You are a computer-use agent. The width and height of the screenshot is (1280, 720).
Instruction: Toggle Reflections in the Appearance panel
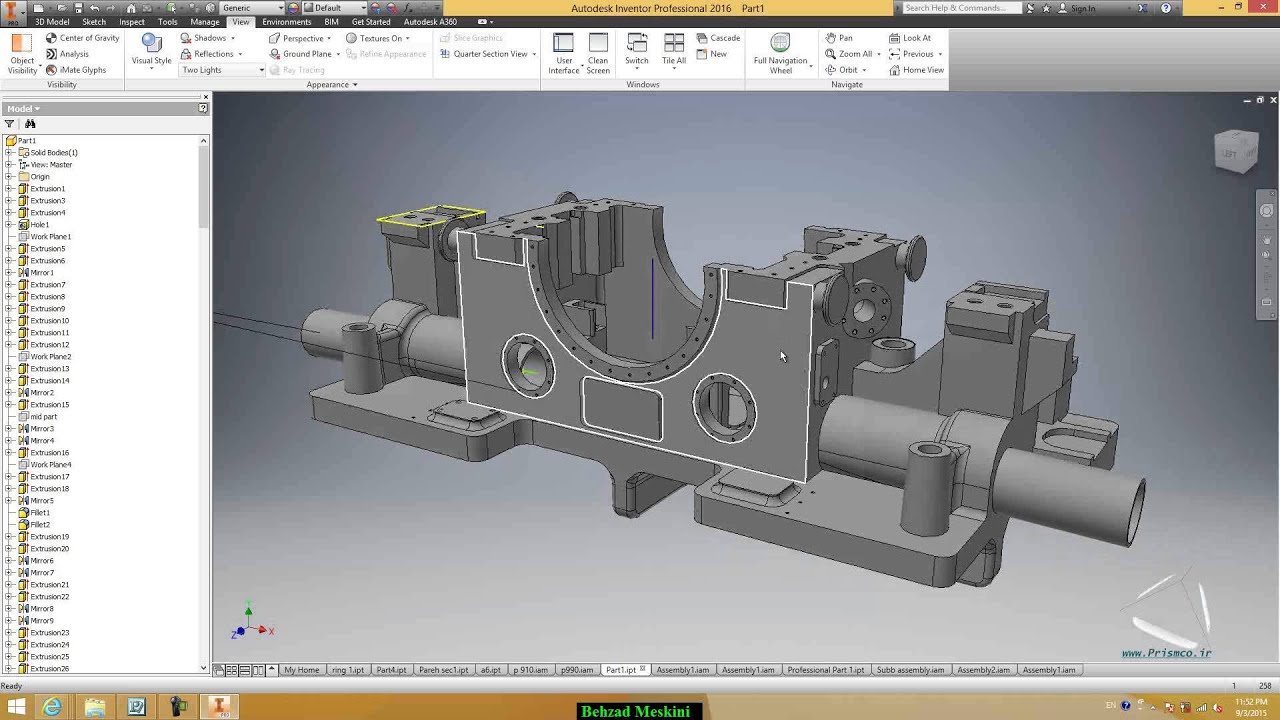pos(209,54)
